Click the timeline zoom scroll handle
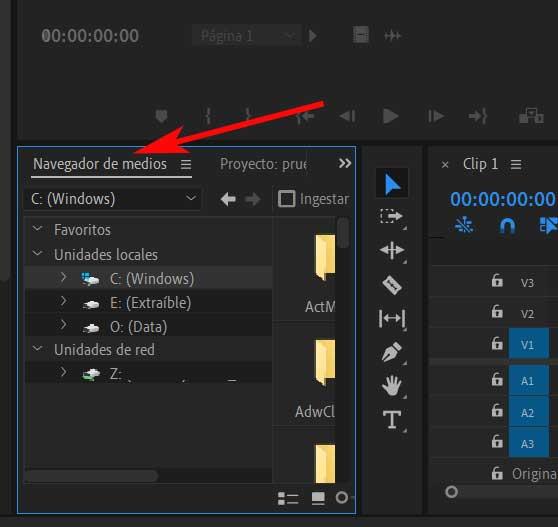The width and height of the screenshot is (558, 527). pyautogui.click(x=451, y=492)
